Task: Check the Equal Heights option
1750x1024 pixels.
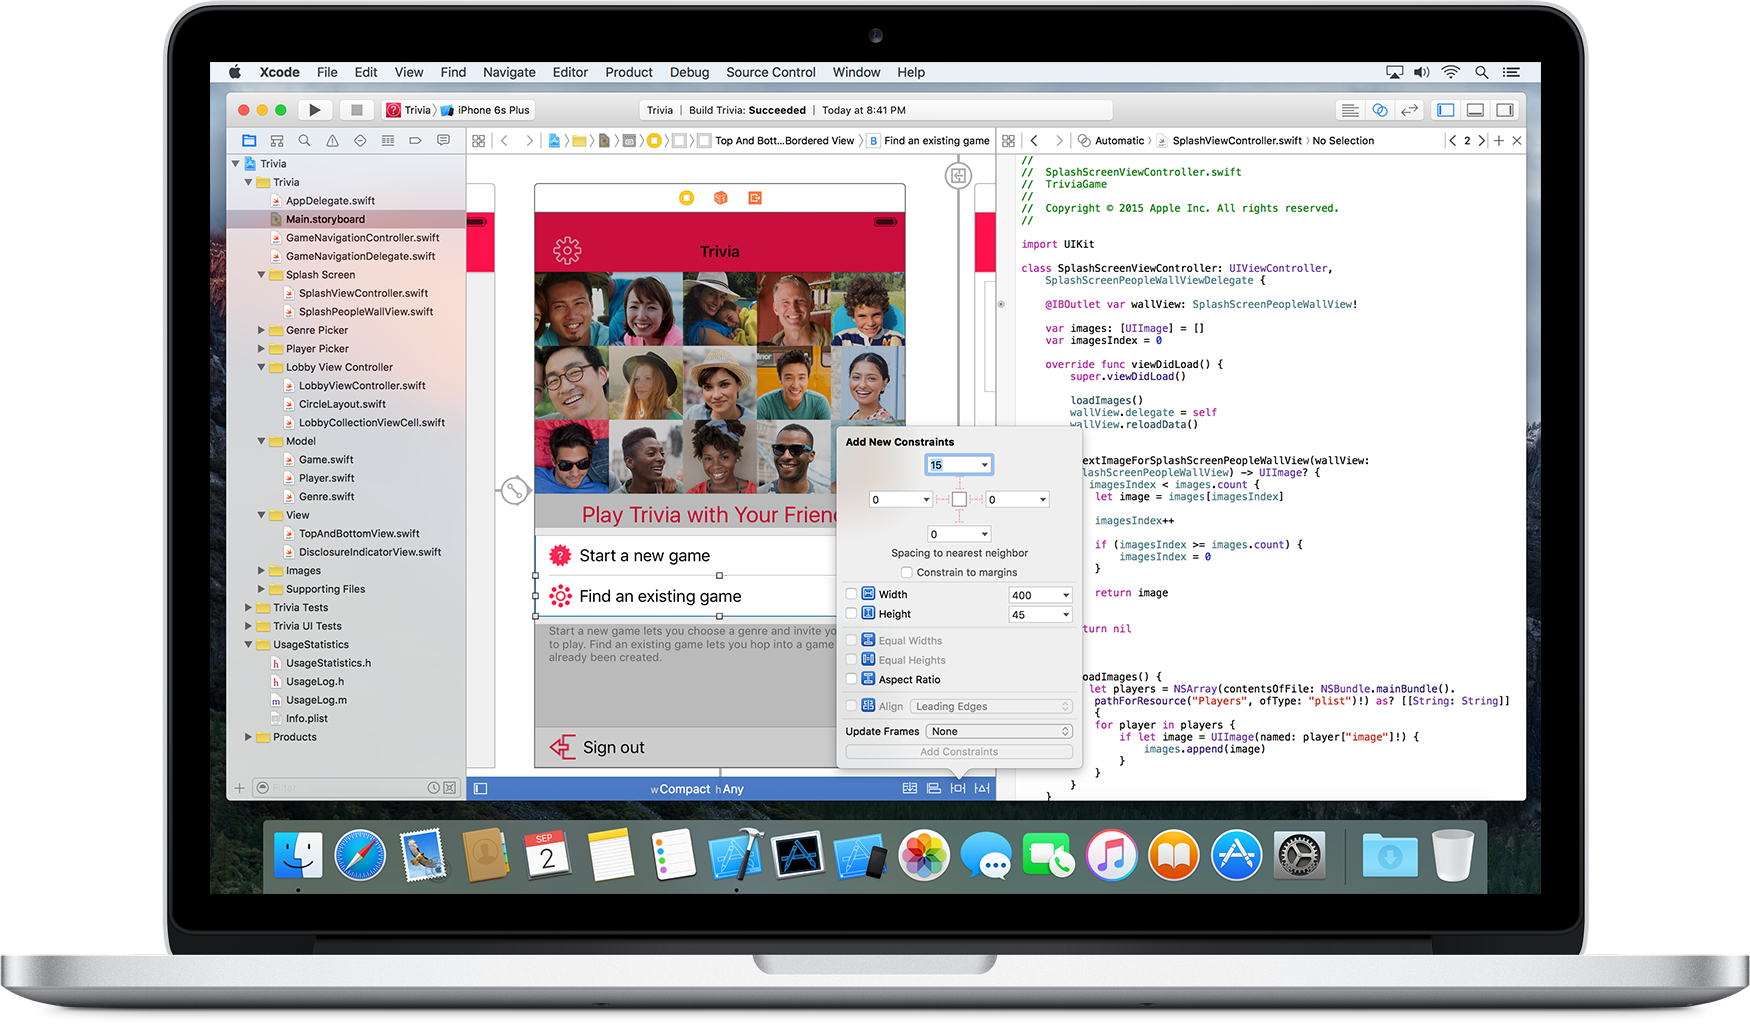Action: click(x=851, y=660)
